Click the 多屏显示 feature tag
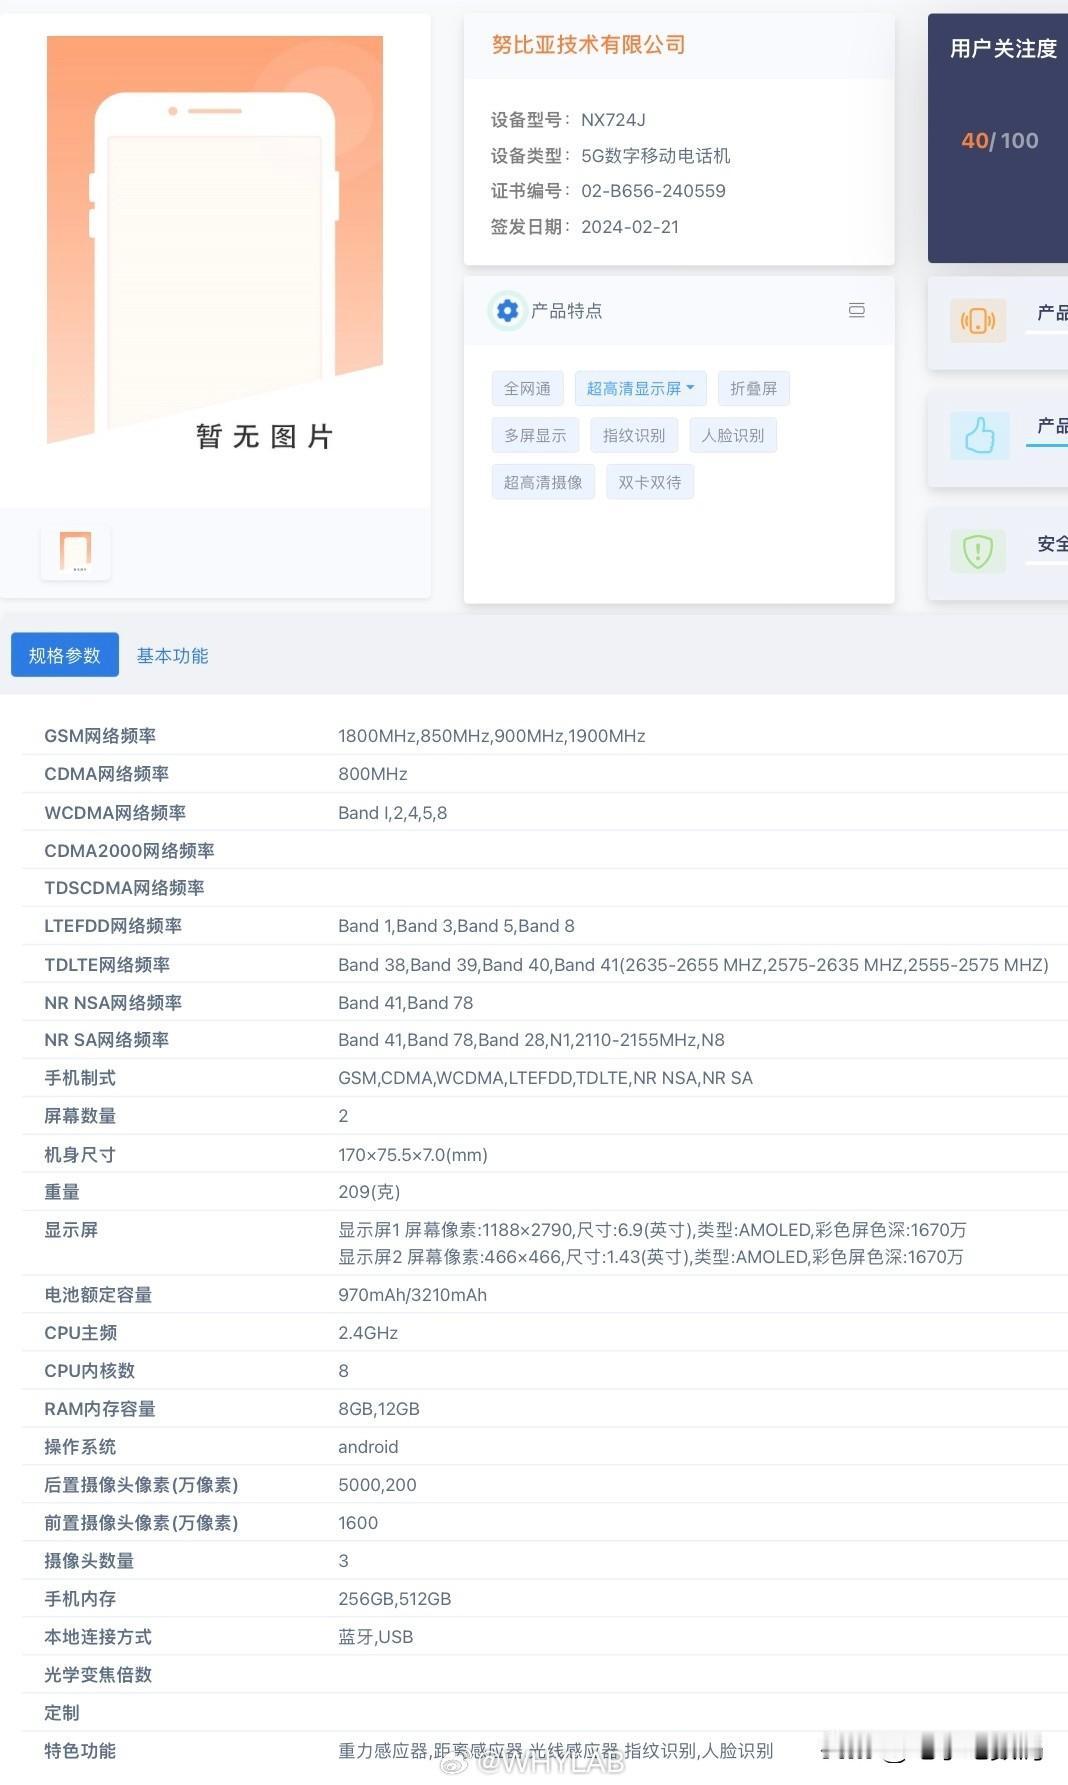The height and width of the screenshot is (1785, 1068). 535,435
